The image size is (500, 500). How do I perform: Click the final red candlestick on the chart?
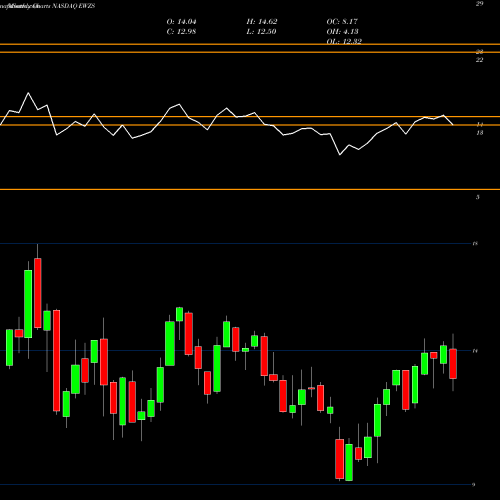(x=453, y=364)
